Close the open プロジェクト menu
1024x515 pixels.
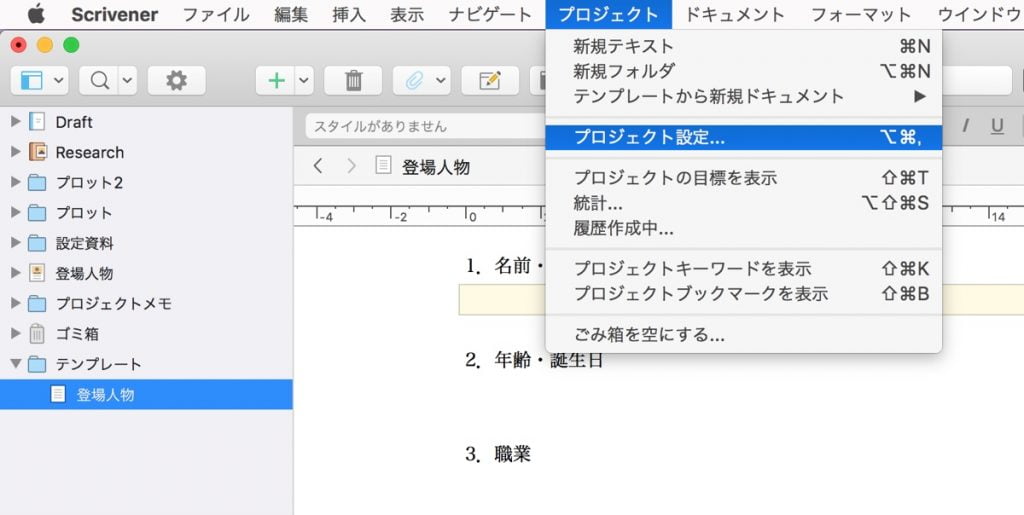coord(609,14)
